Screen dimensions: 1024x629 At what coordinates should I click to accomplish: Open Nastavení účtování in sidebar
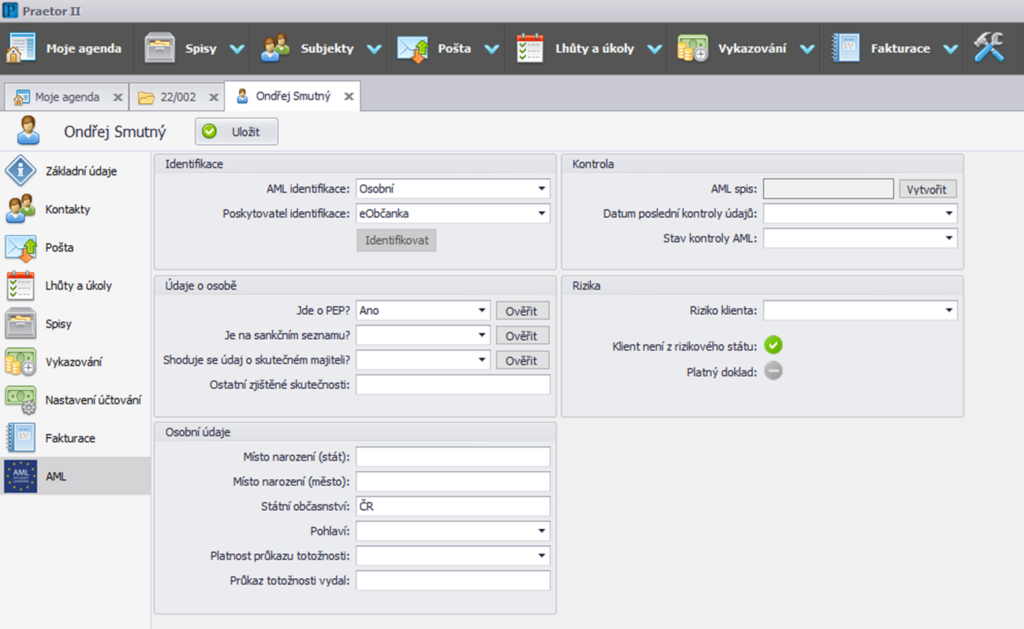pos(92,400)
